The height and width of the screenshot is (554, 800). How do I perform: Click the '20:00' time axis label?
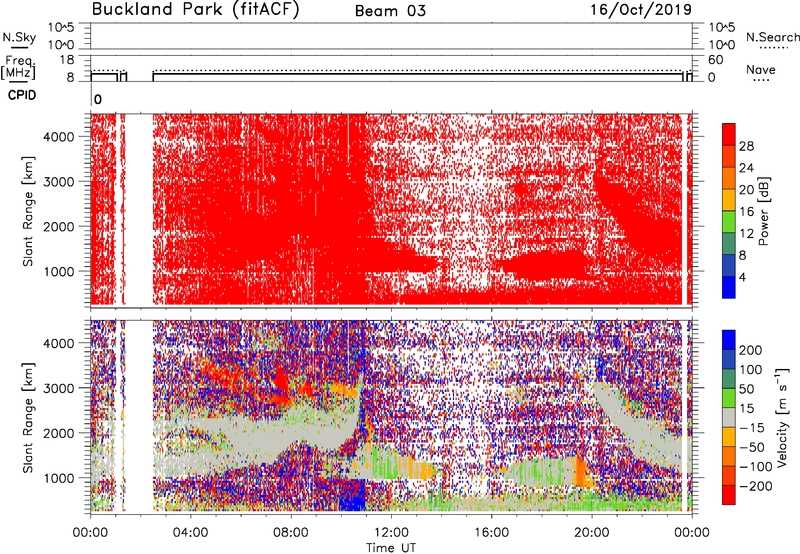click(591, 533)
